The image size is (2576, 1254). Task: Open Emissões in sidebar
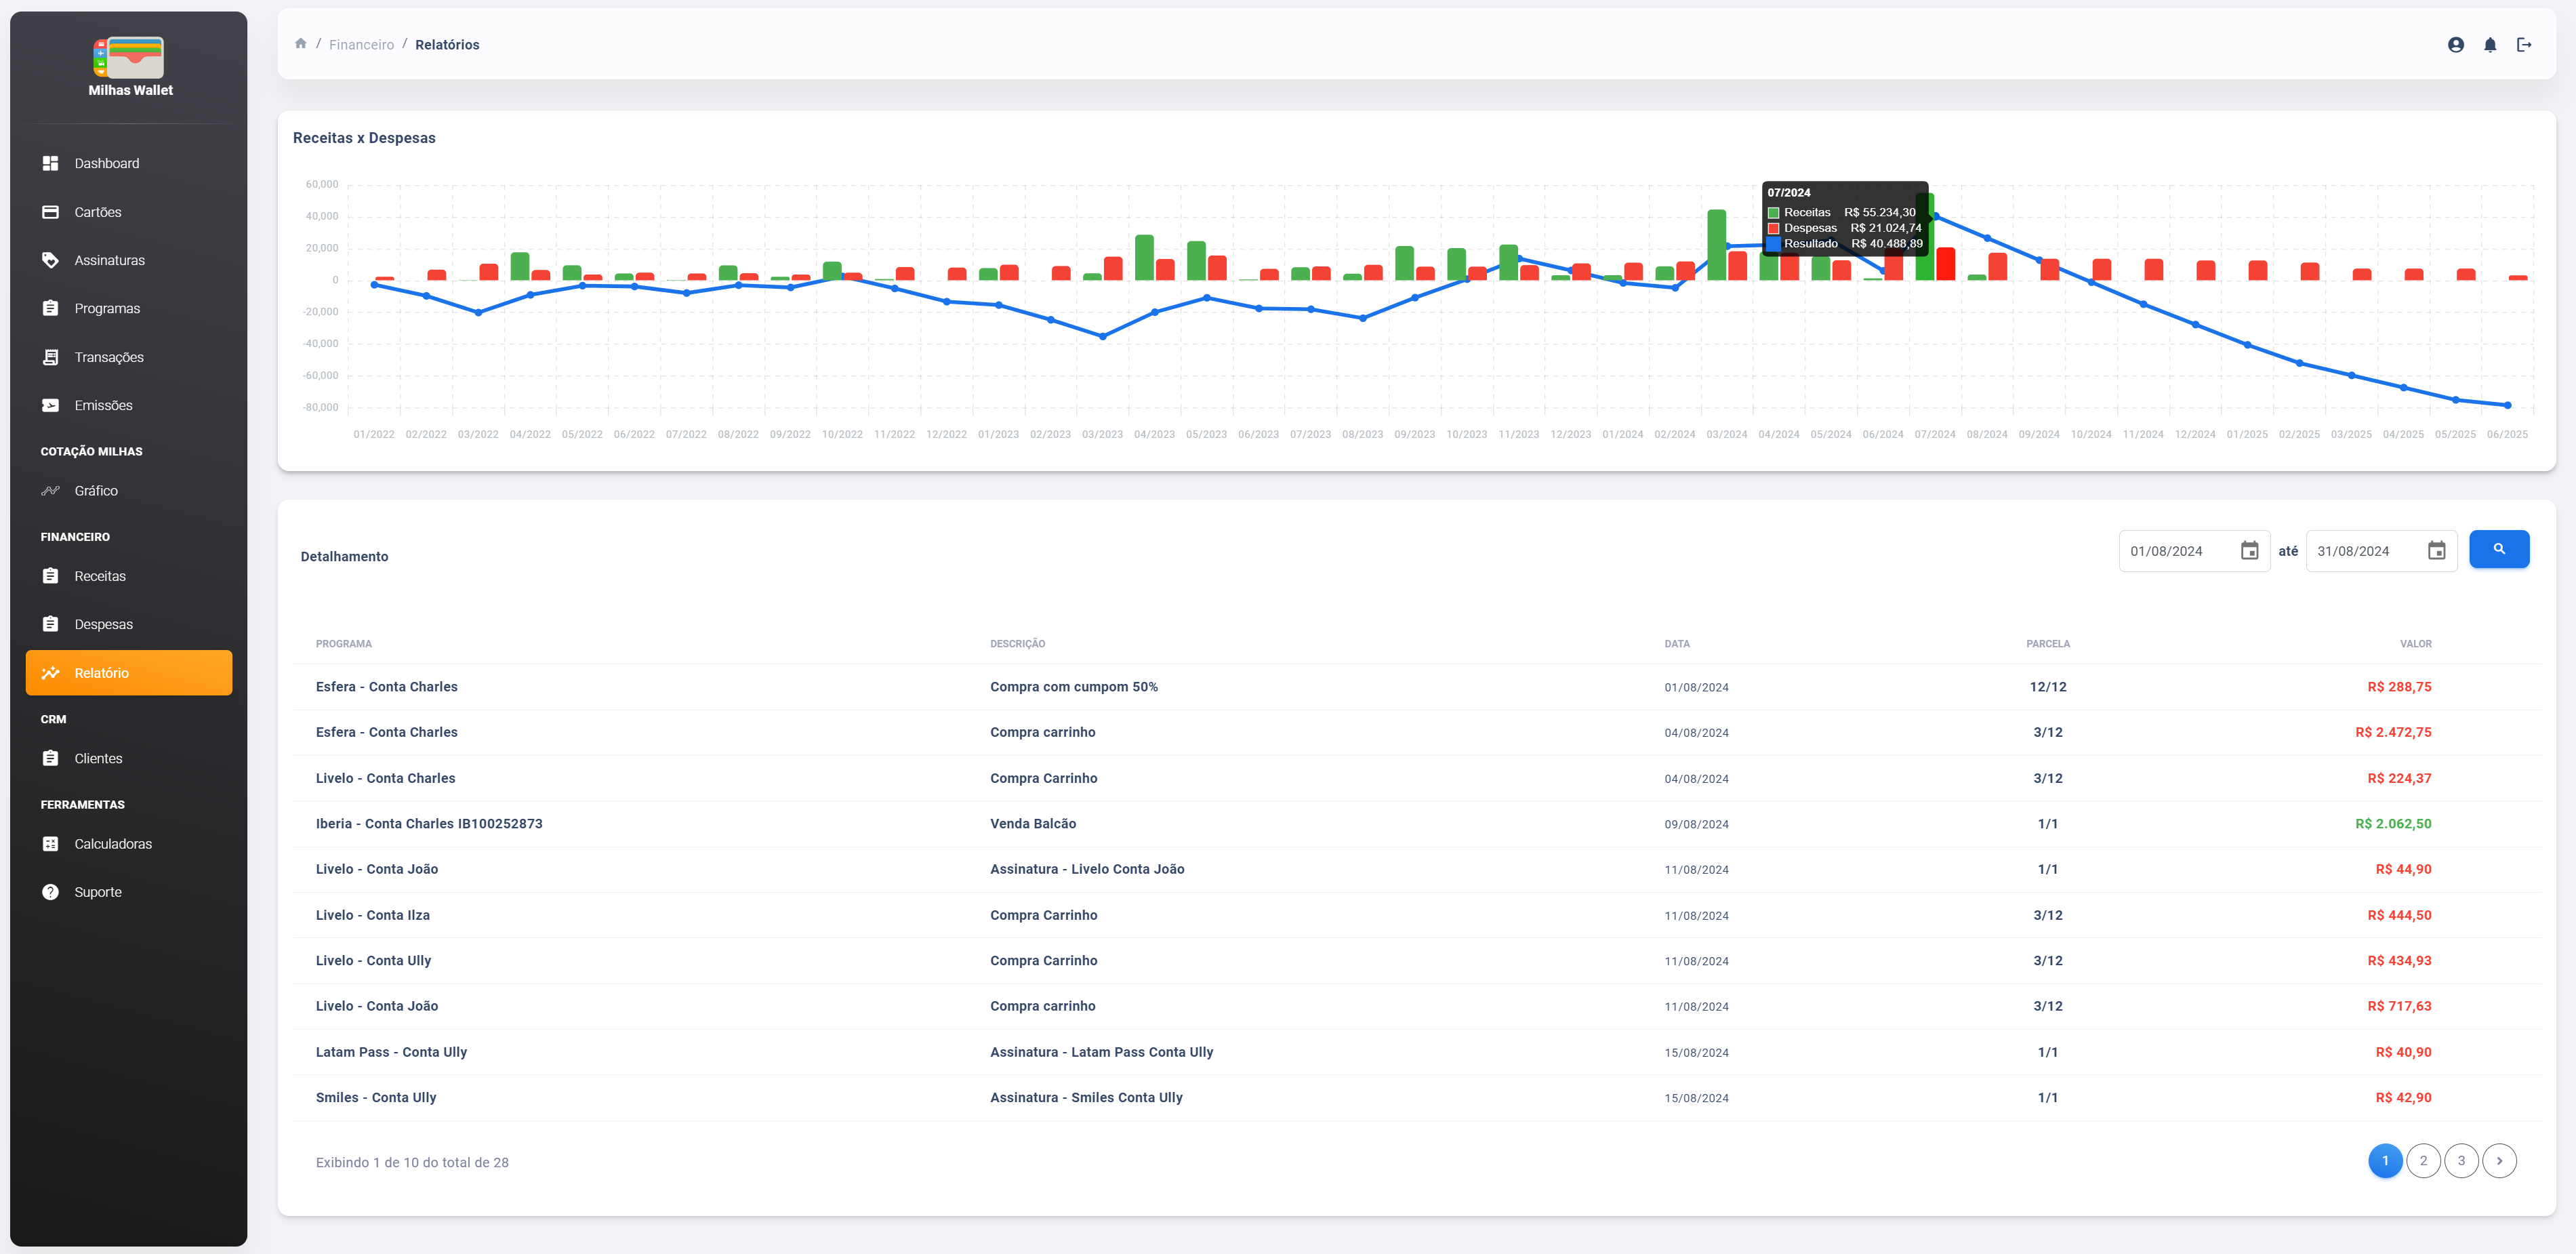pos(103,405)
